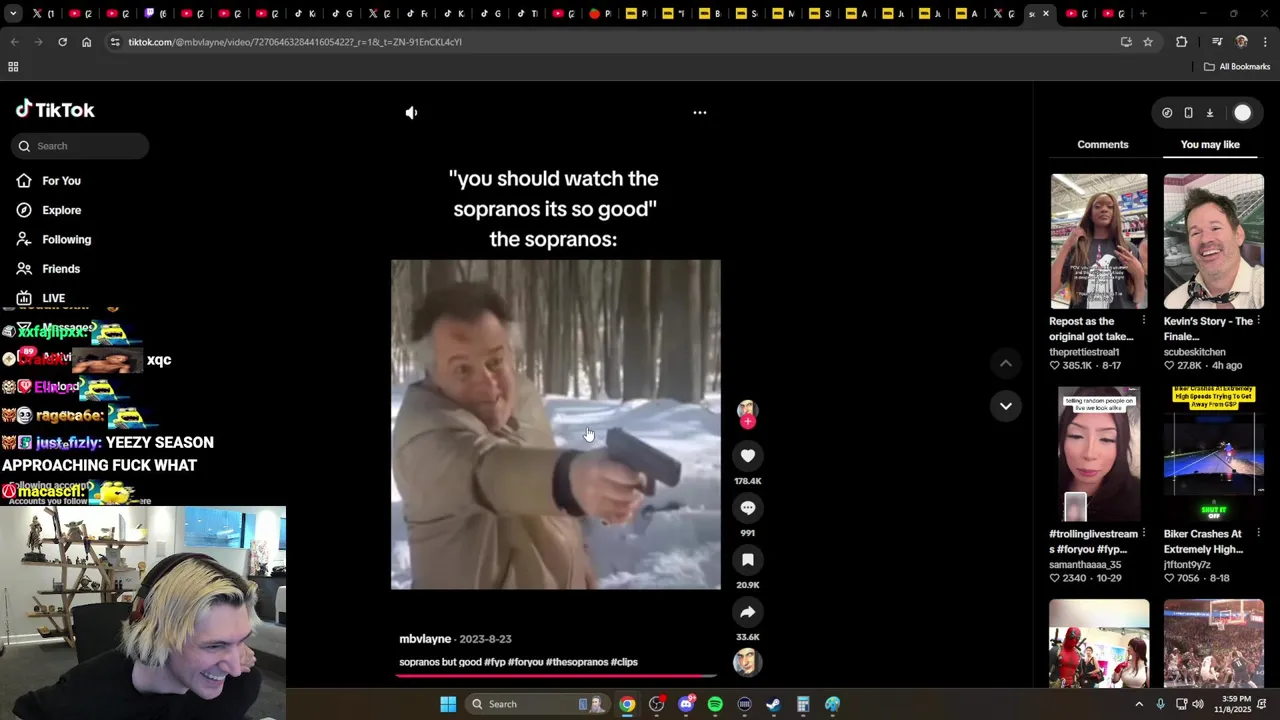The image size is (1280, 720).
Task: Click the phone icon in the top-right pill
Action: tap(1188, 113)
